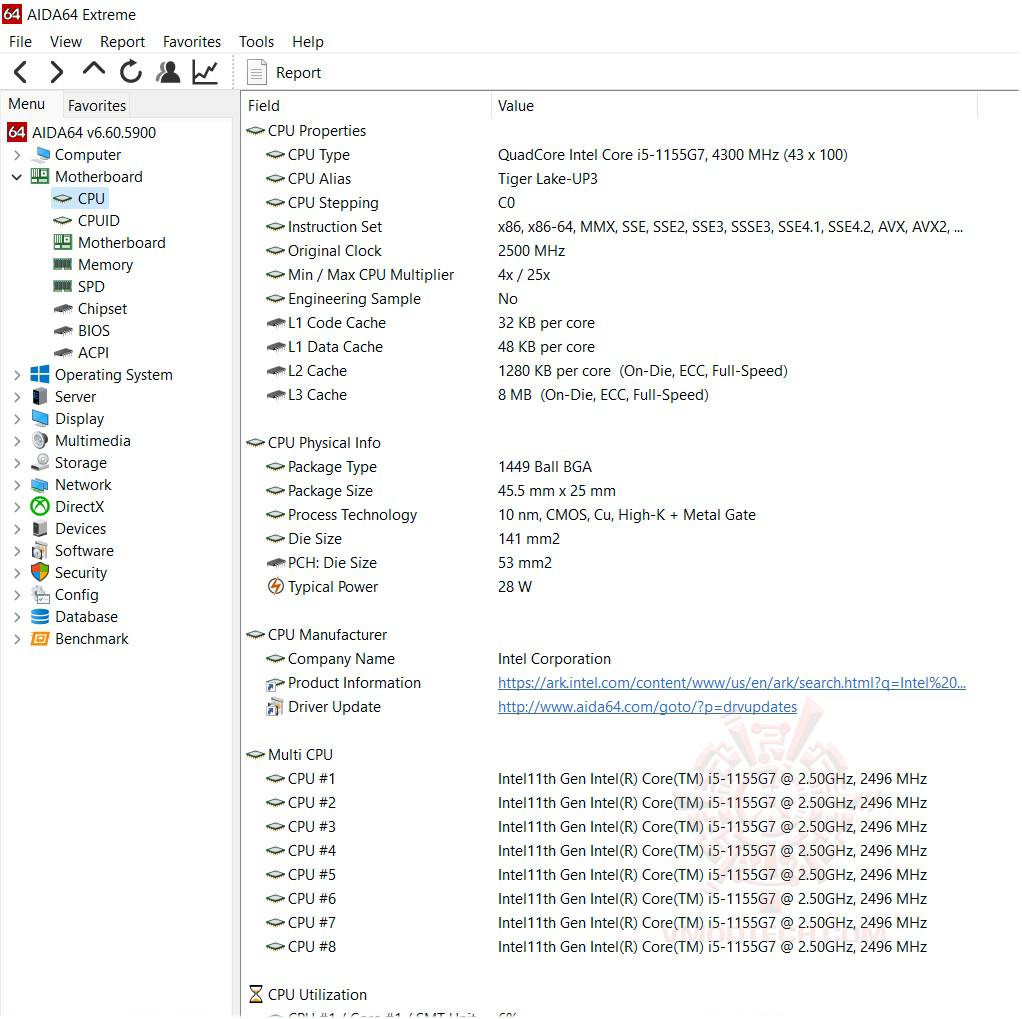
Task: Open the ark.intel.com Product Information link
Action: pyautogui.click(x=731, y=683)
